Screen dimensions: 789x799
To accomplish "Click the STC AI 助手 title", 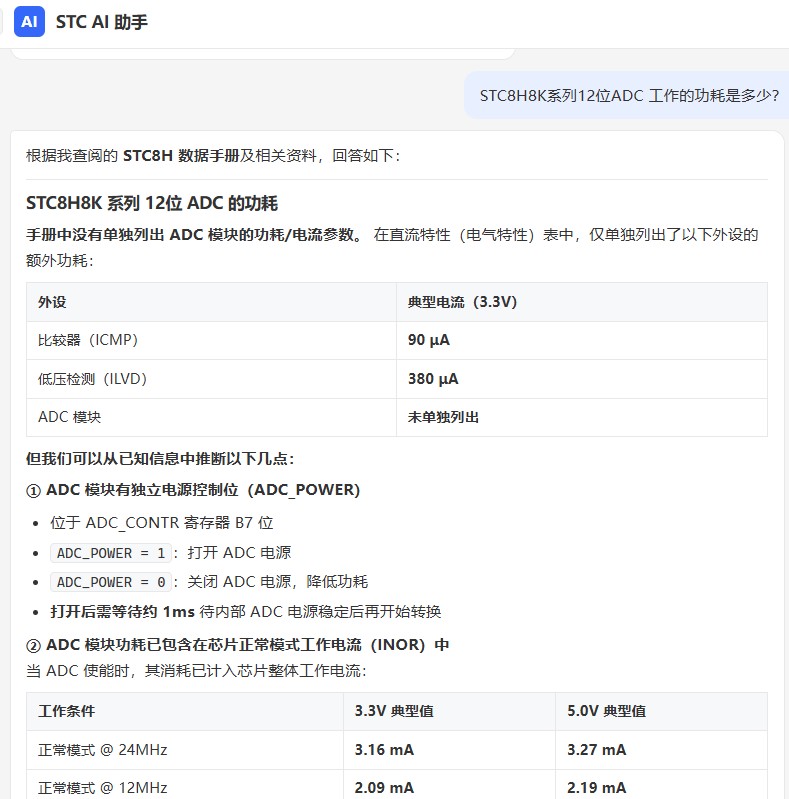I will [x=101, y=22].
